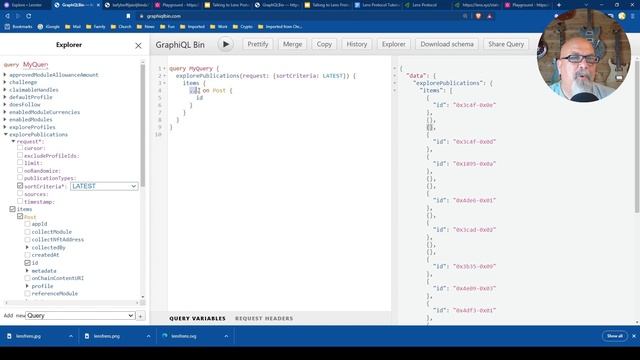Enable the limit argument checkbox
Viewport: 640px width, 360px height.
pos(20,163)
